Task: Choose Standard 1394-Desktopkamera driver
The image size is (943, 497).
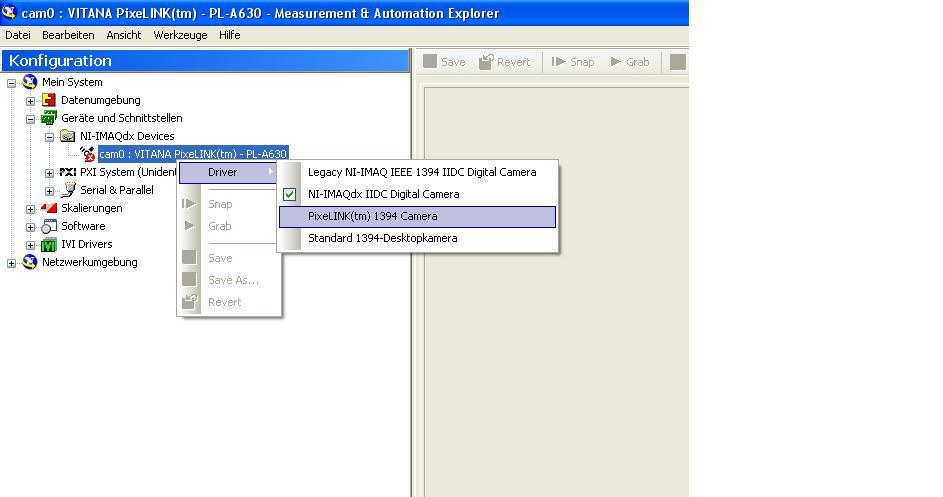Action: 417,238
